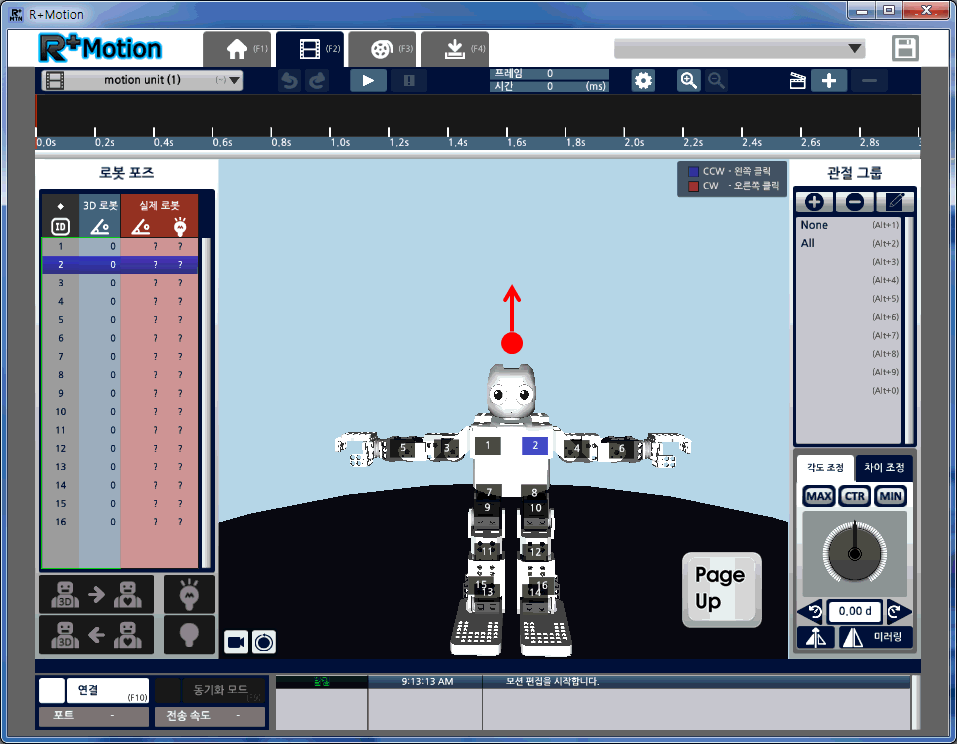
Task: Play the motion unit
Action: tap(368, 81)
